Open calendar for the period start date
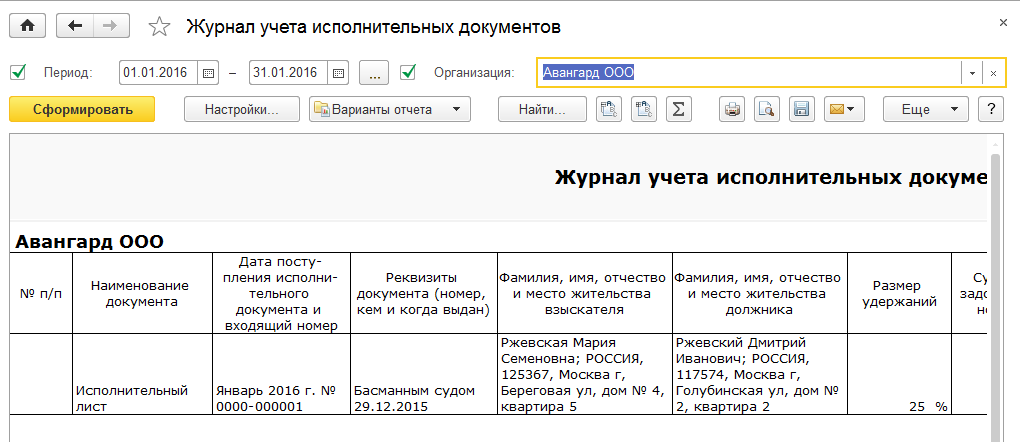 click(208, 73)
